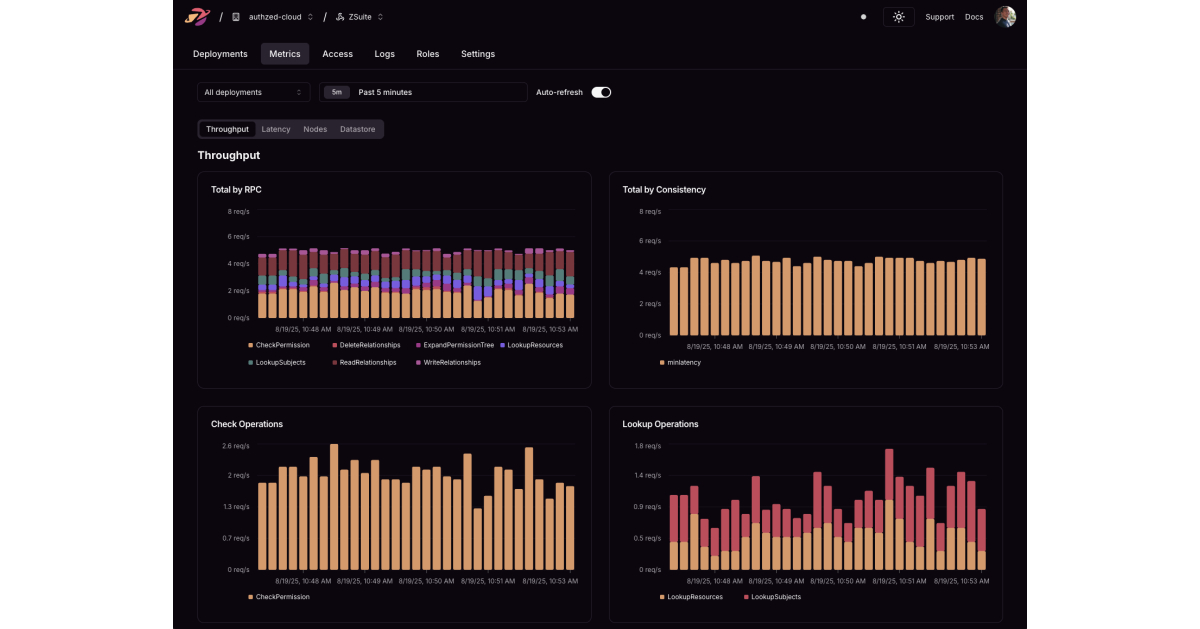Click the Support link
Viewport: 1200px width, 629px height.
[x=940, y=17]
